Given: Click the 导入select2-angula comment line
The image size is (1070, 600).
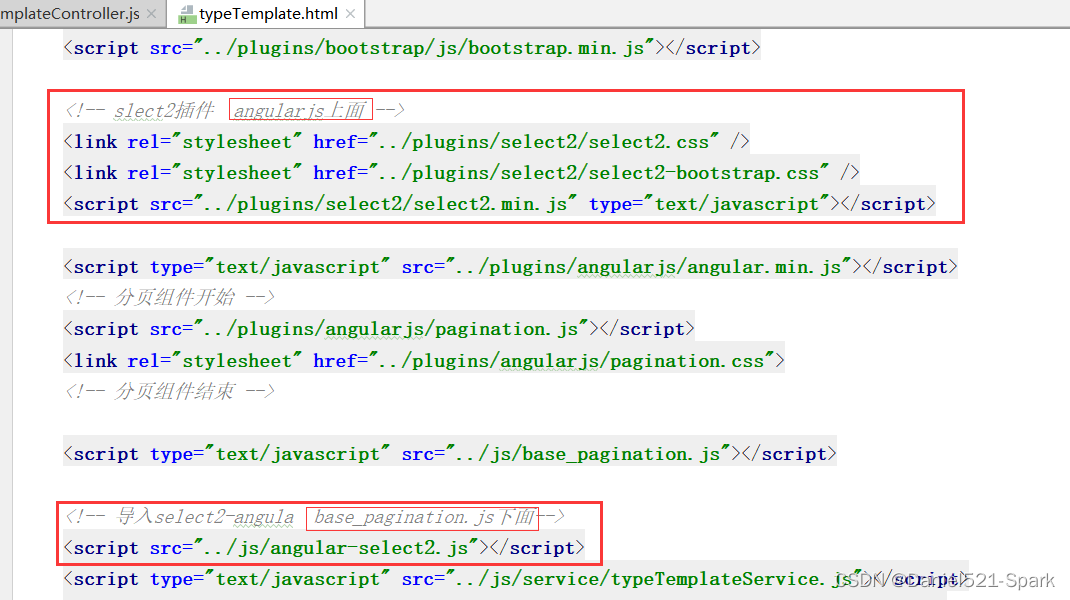Looking at the screenshot, I should (x=315, y=517).
